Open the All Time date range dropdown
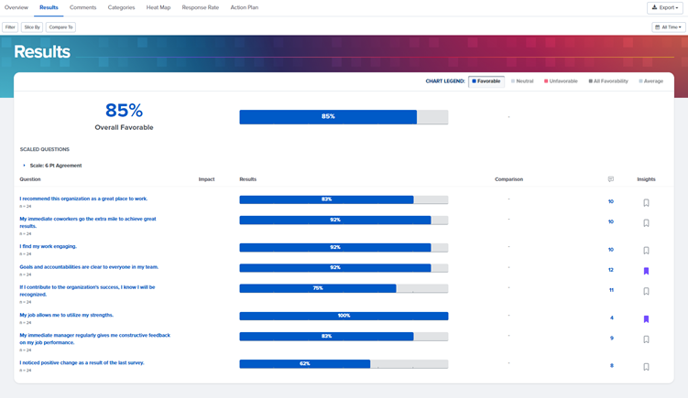This screenshot has width=688, height=398. (x=668, y=27)
